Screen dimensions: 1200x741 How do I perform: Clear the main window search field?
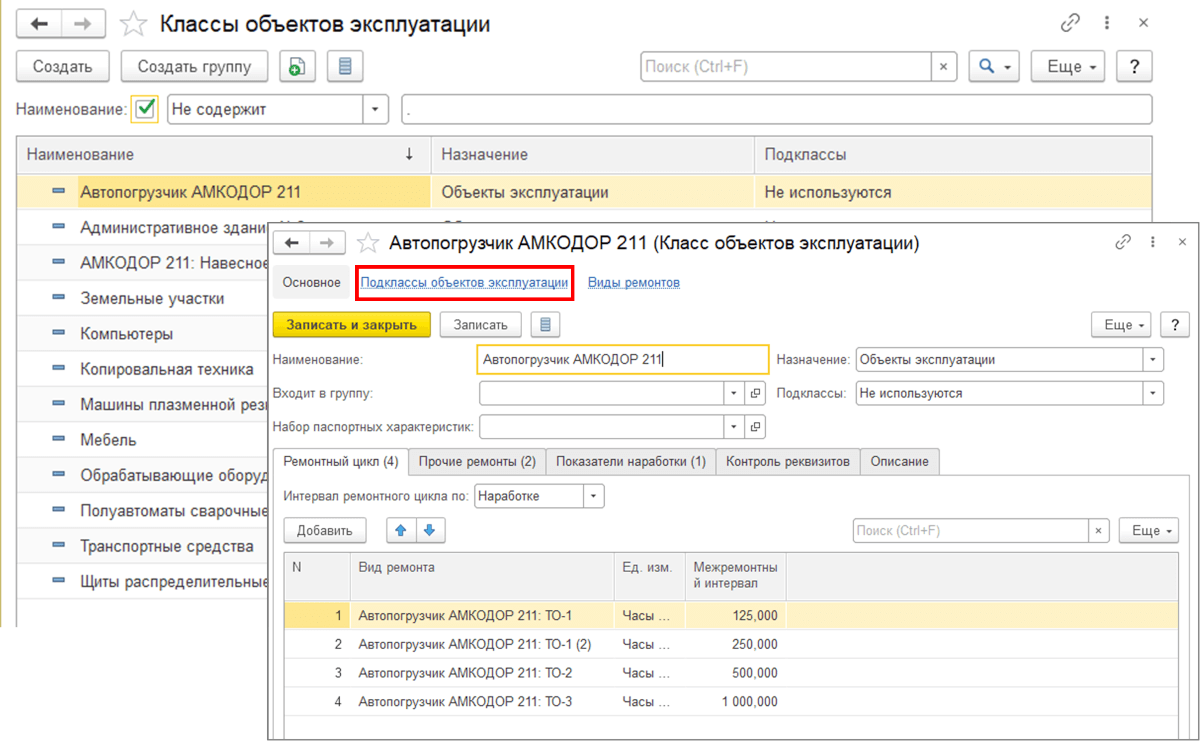pyautogui.click(x=944, y=67)
